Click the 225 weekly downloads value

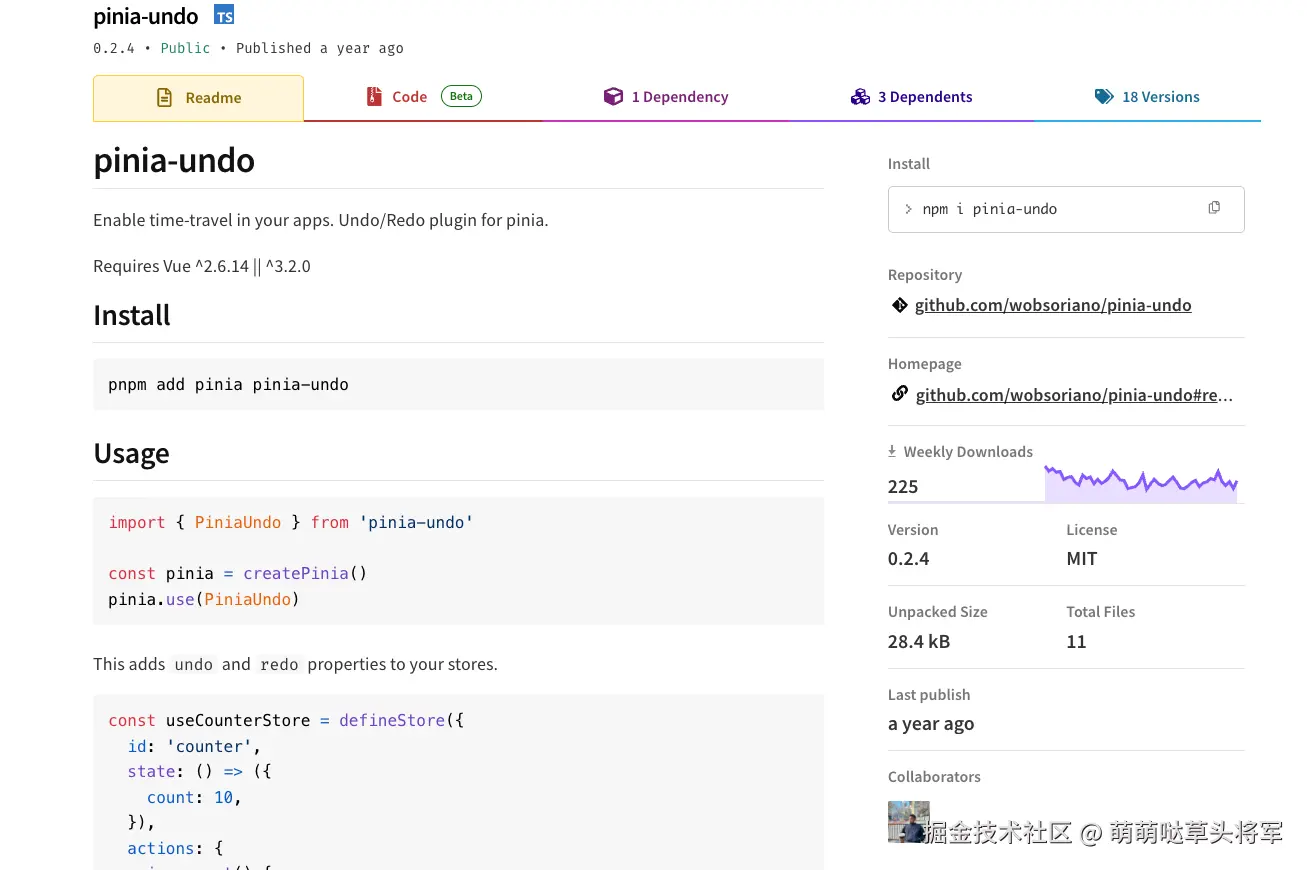pyautogui.click(x=903, y=486)
